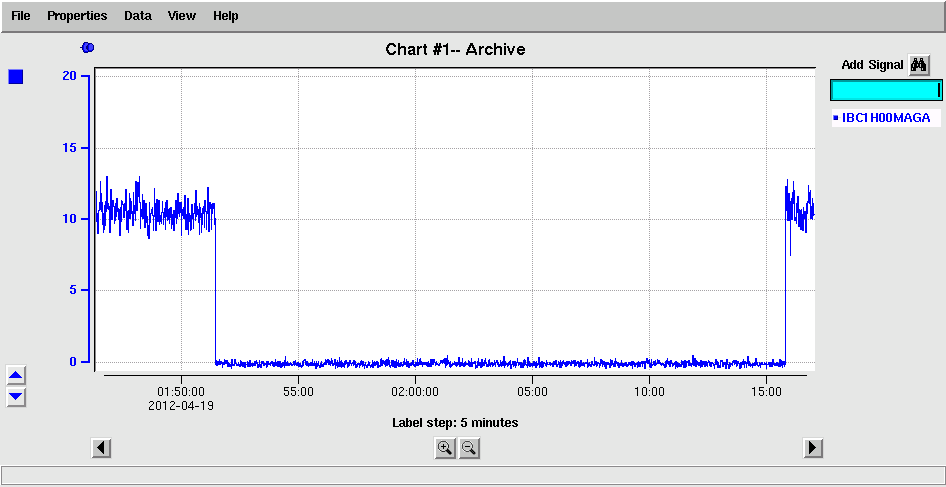The width and height of the screenshot is (946, 487).
Task: Click the 10:00 time axis label
Action: pos(649,392)
